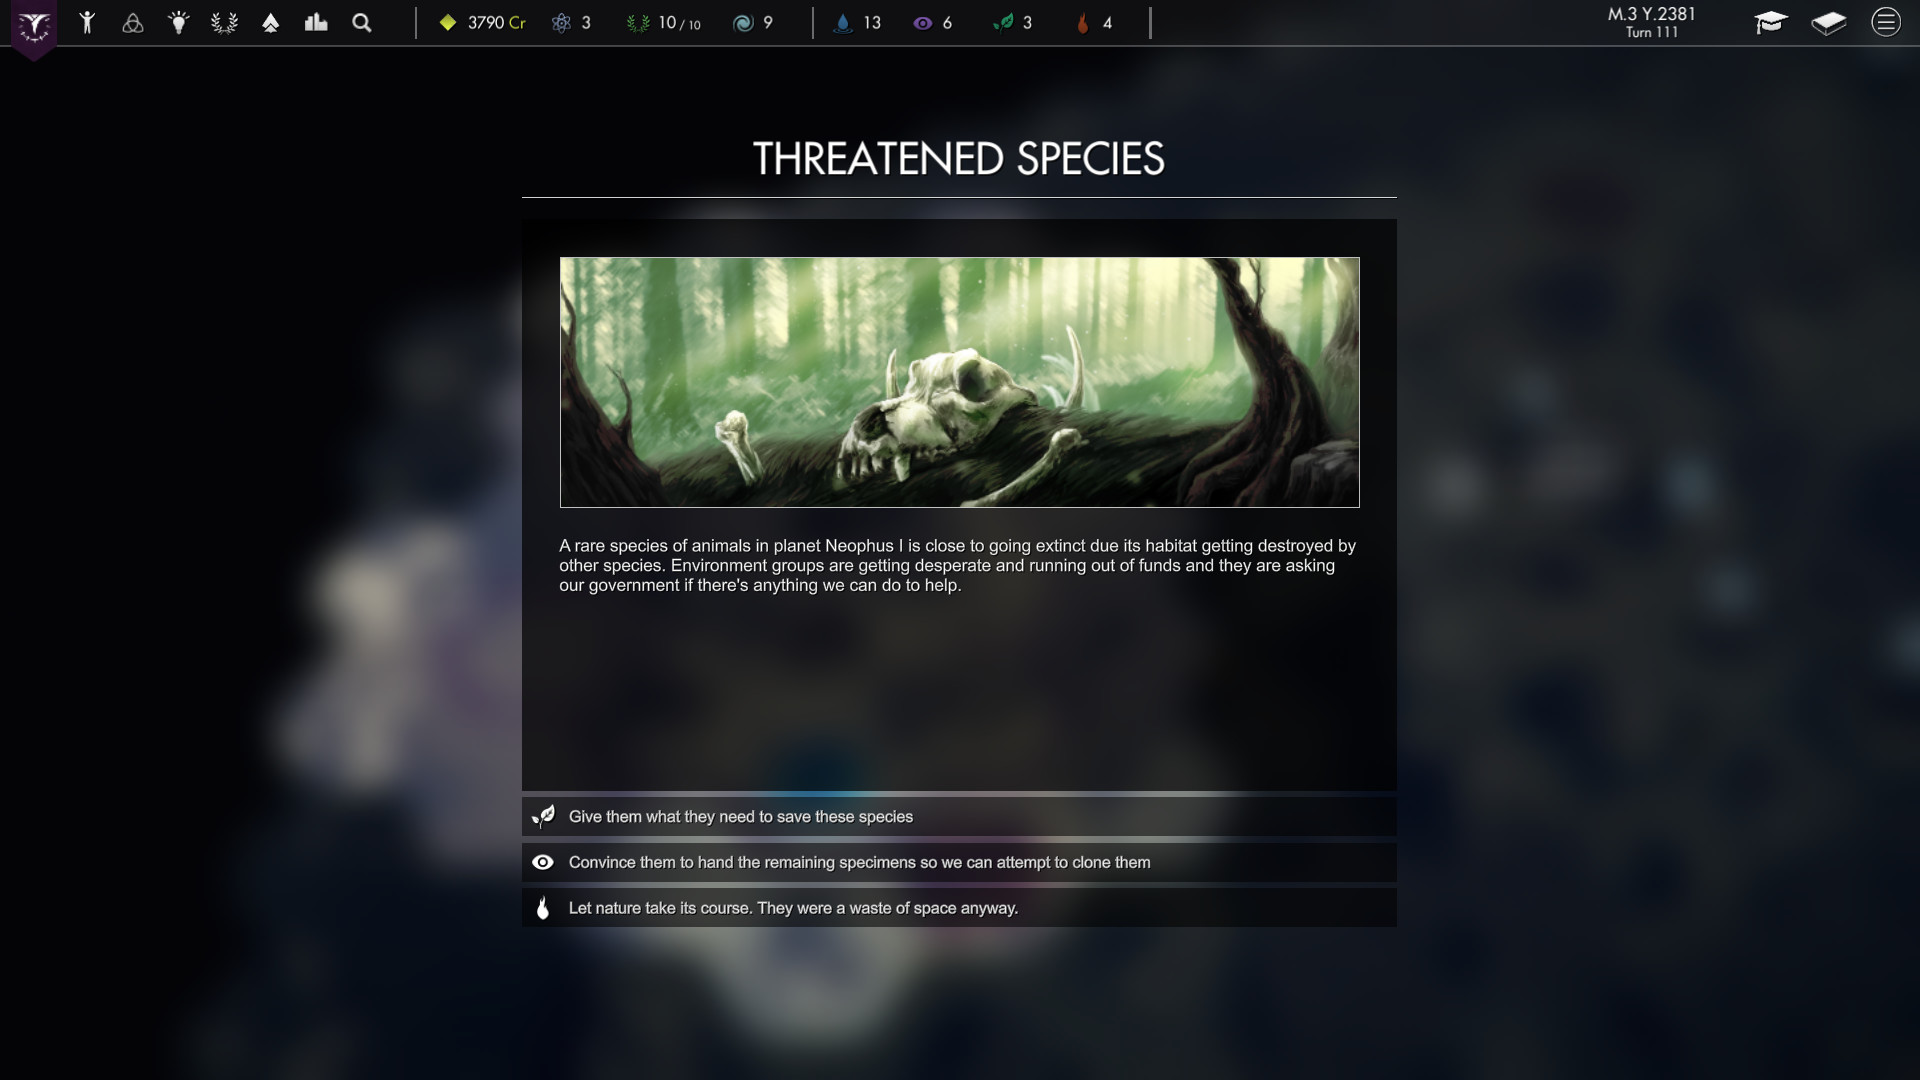Click Give them what they need button
Viewport: 1920px width, 1080px height.
(959, 815)
